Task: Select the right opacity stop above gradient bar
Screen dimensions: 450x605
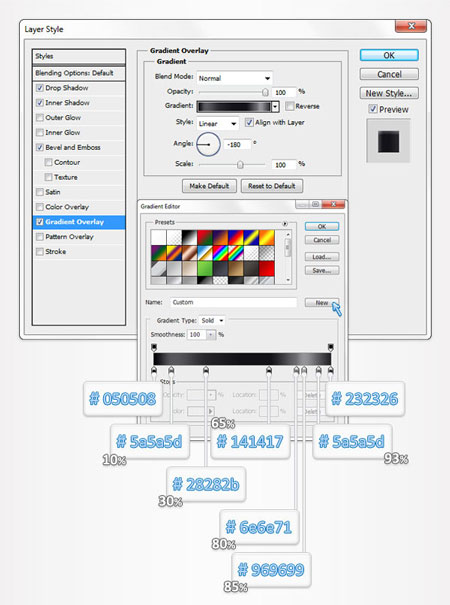Action: (331, 347)
